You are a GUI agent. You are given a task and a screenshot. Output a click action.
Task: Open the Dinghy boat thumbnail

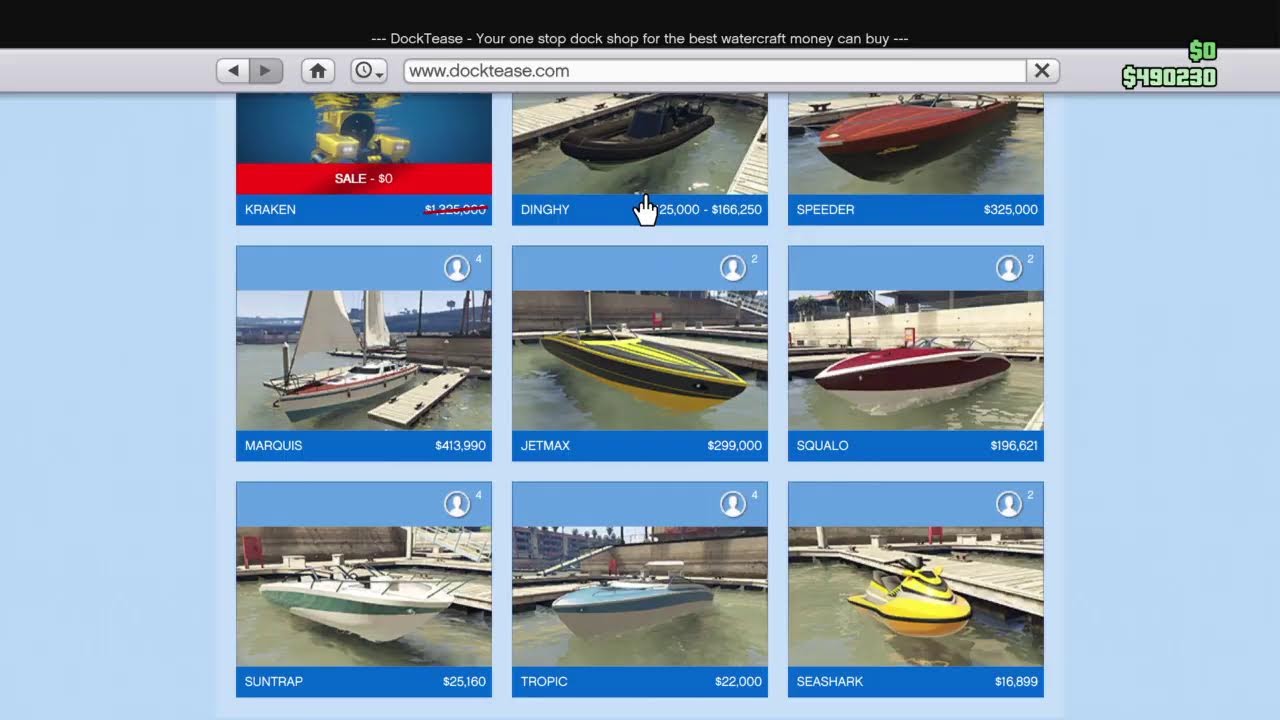[x=640, y=143]
